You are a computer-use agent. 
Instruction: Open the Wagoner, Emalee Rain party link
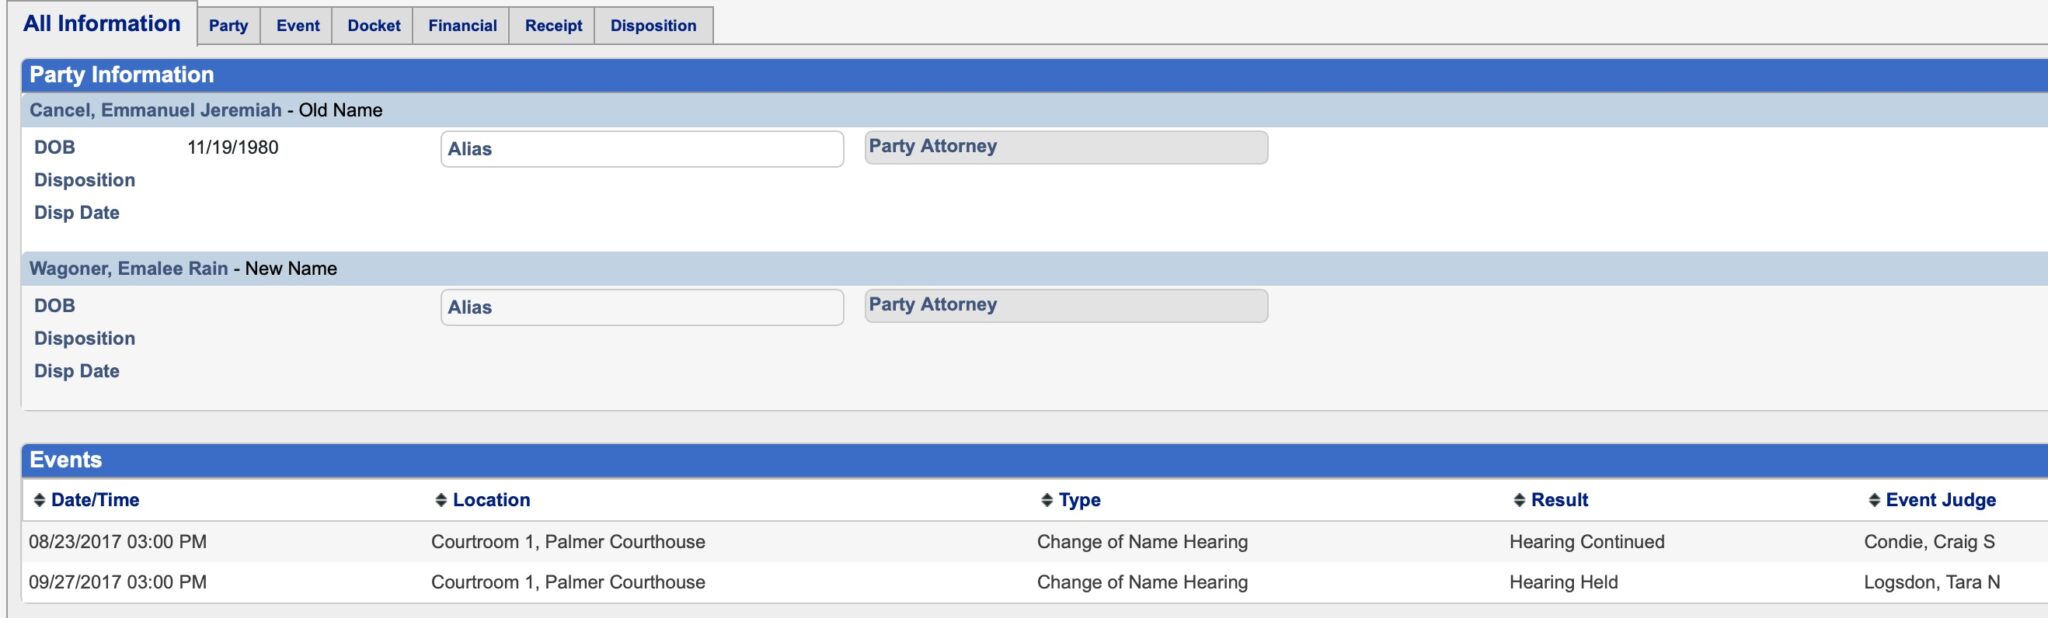128,268
